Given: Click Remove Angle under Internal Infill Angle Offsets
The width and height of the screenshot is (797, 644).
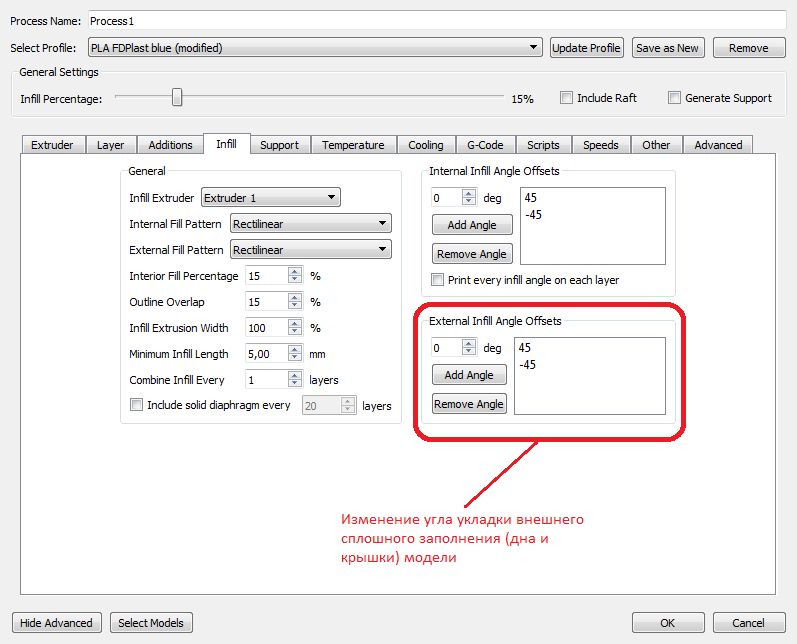Looking at the screenshot, I should 472,254.
